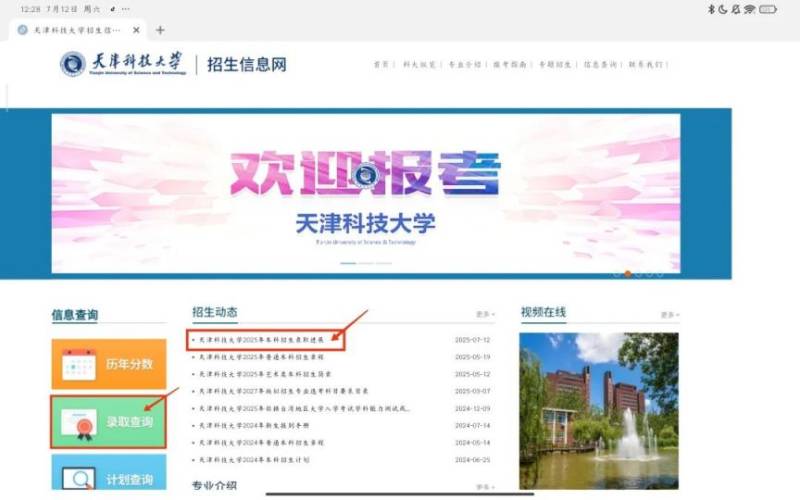
Task: Expand 更多 next to 专业介绍 heading
Action: point(485,487)
